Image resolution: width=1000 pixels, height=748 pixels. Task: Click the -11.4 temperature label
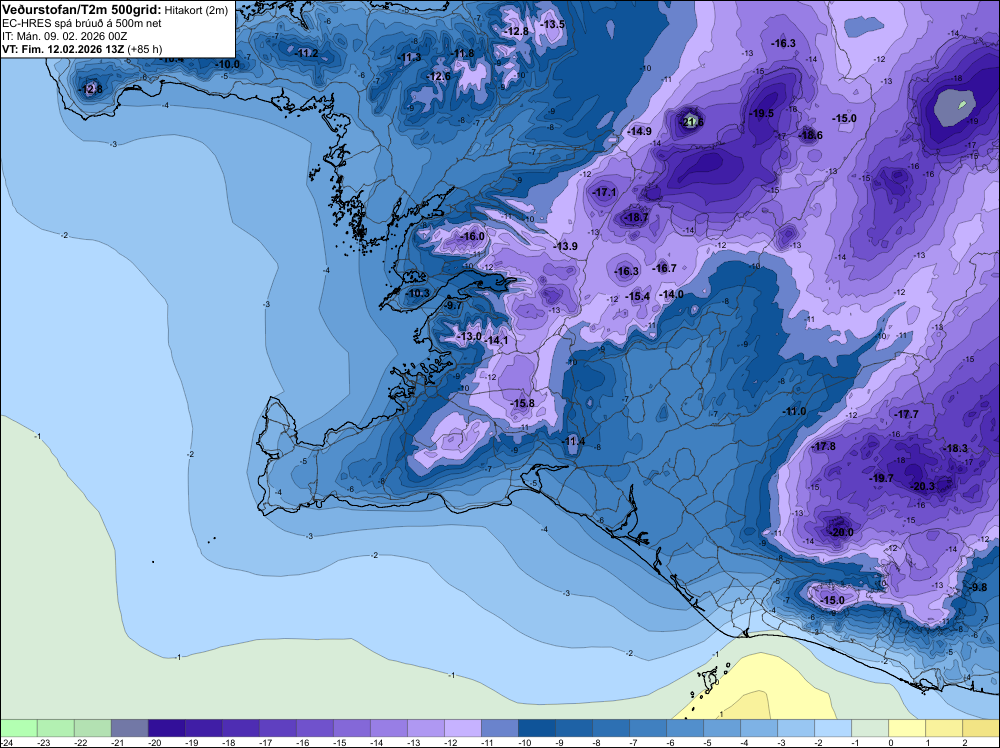[x=573, y=441]
